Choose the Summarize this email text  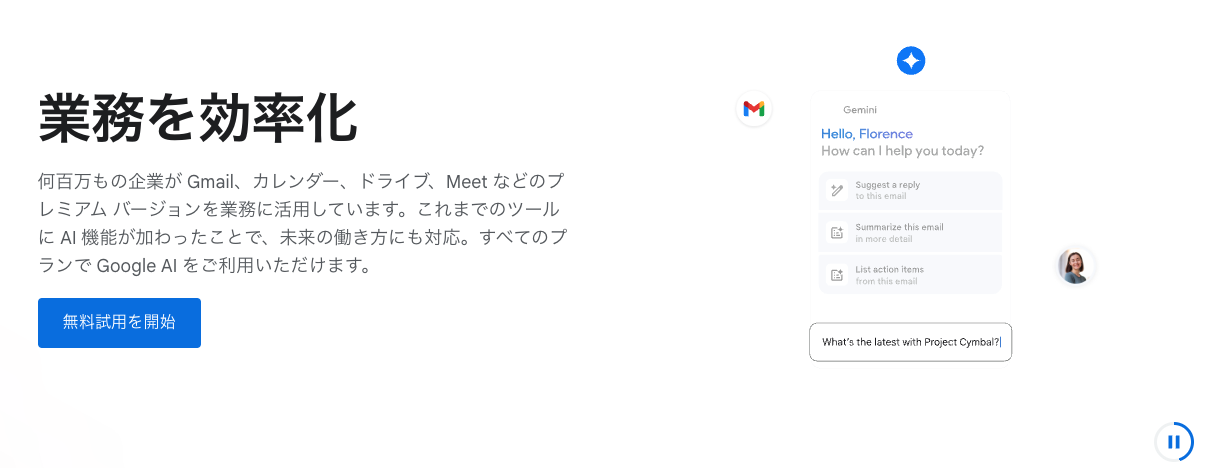(x=899, y=227)
